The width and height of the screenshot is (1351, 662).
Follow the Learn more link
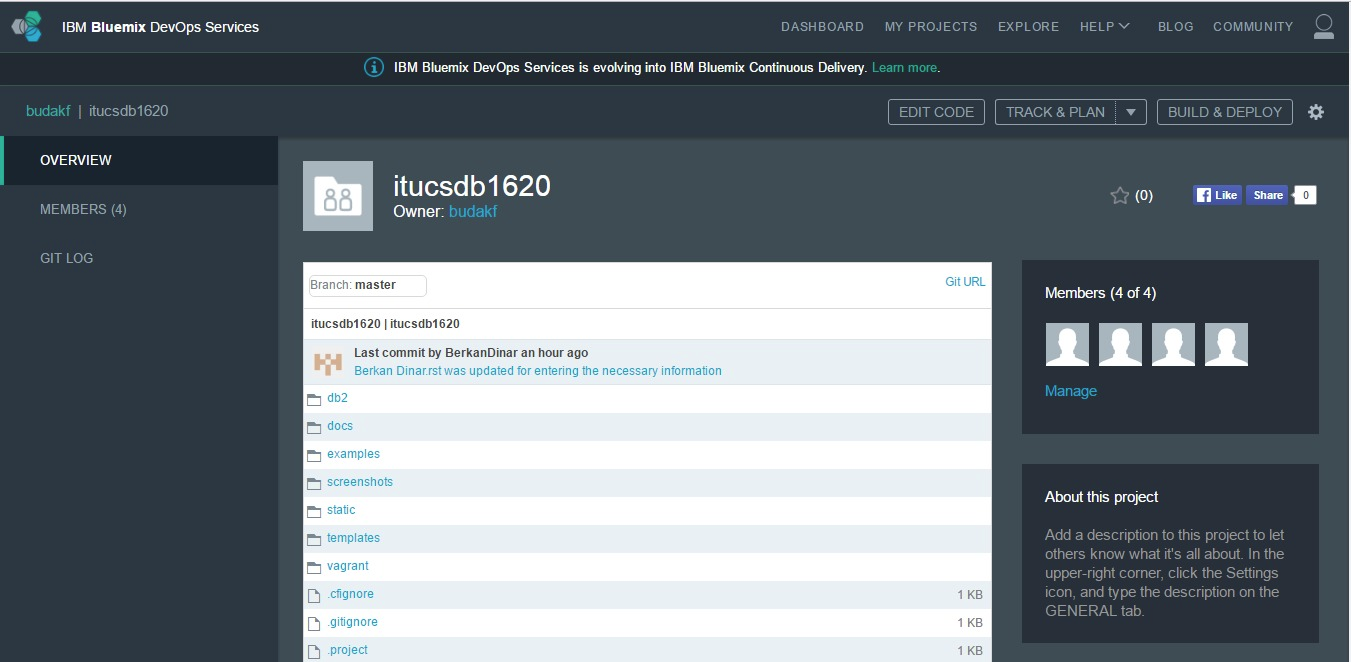click(x=904, y=68)
